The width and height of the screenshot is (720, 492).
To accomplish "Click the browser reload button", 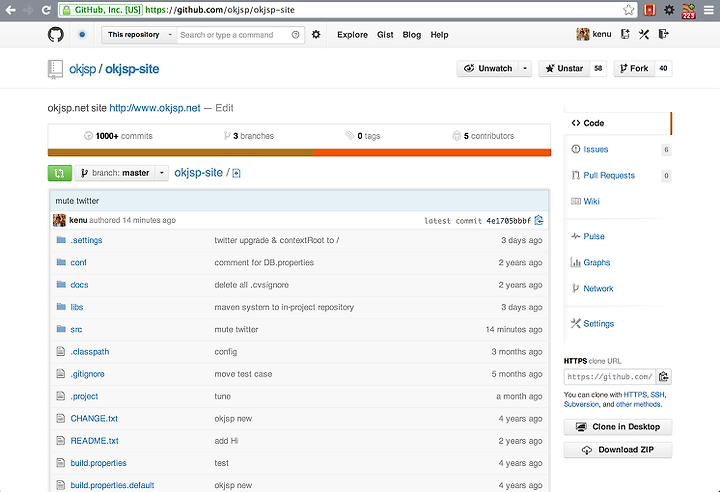I will pyautogui.click(x=46, y=10).
